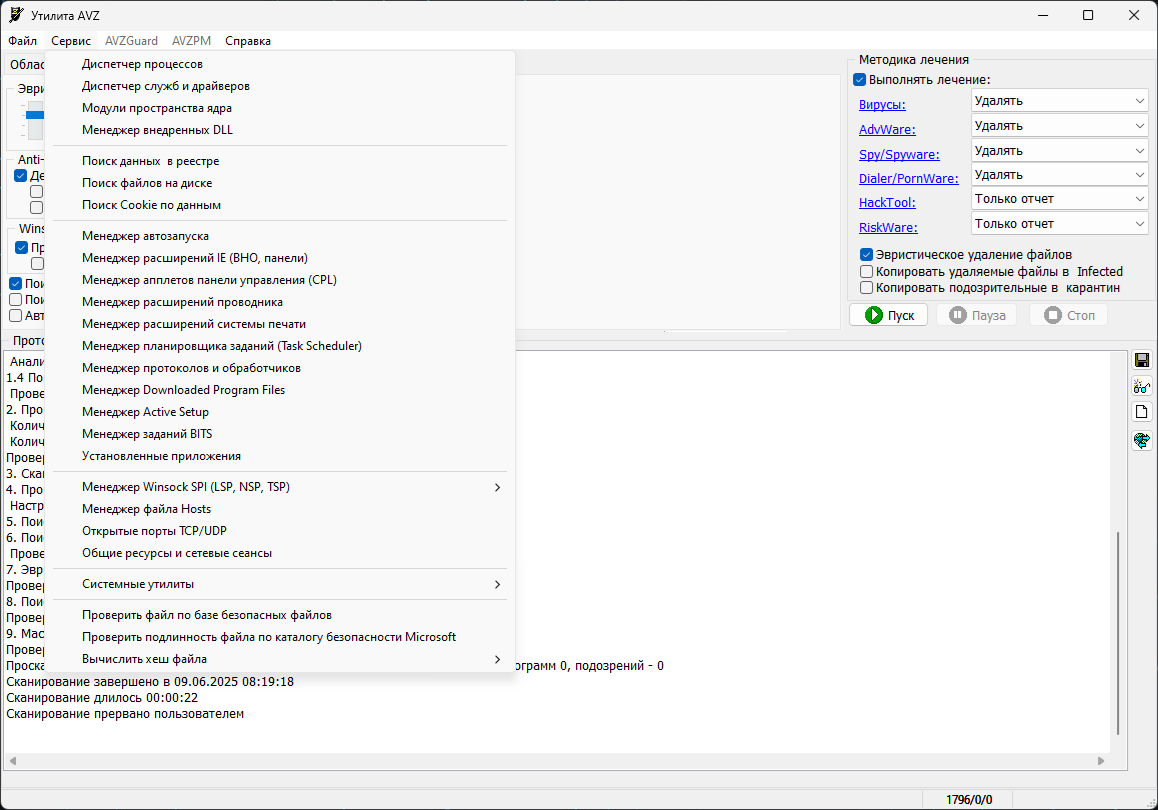Select 'Менеджер расширений IE (BHO, панели)'
This screenshot has height=810, width=1158.
point(280,258)
